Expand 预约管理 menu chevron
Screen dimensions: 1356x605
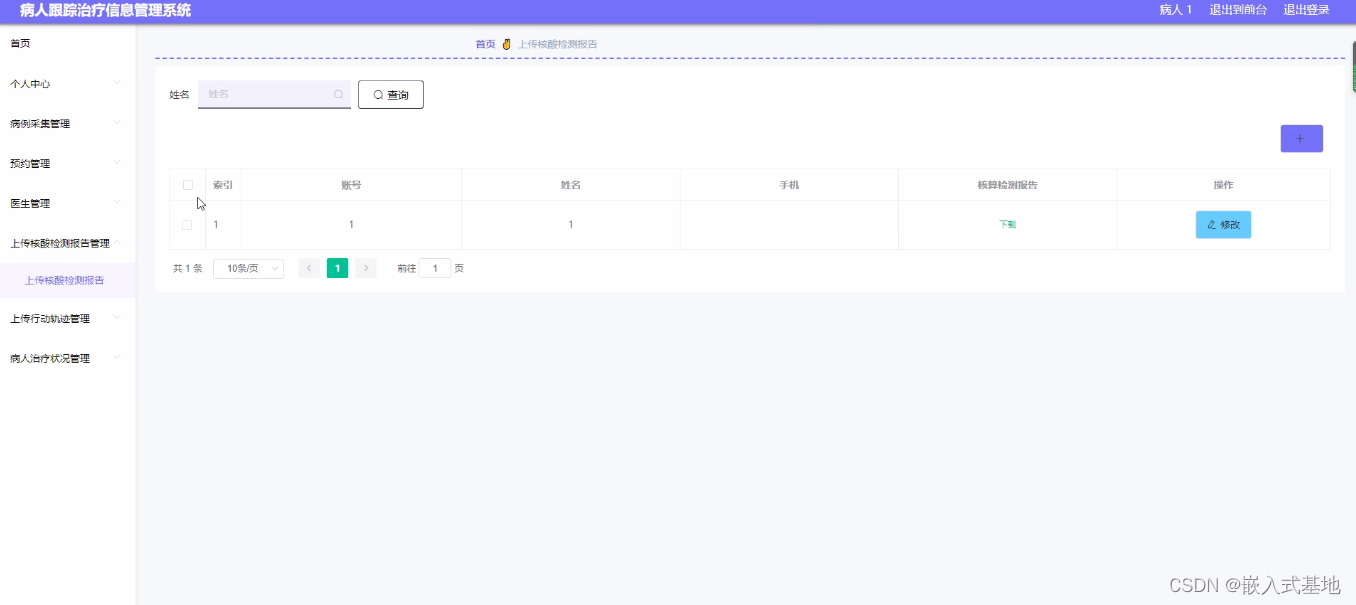point(117,163)
